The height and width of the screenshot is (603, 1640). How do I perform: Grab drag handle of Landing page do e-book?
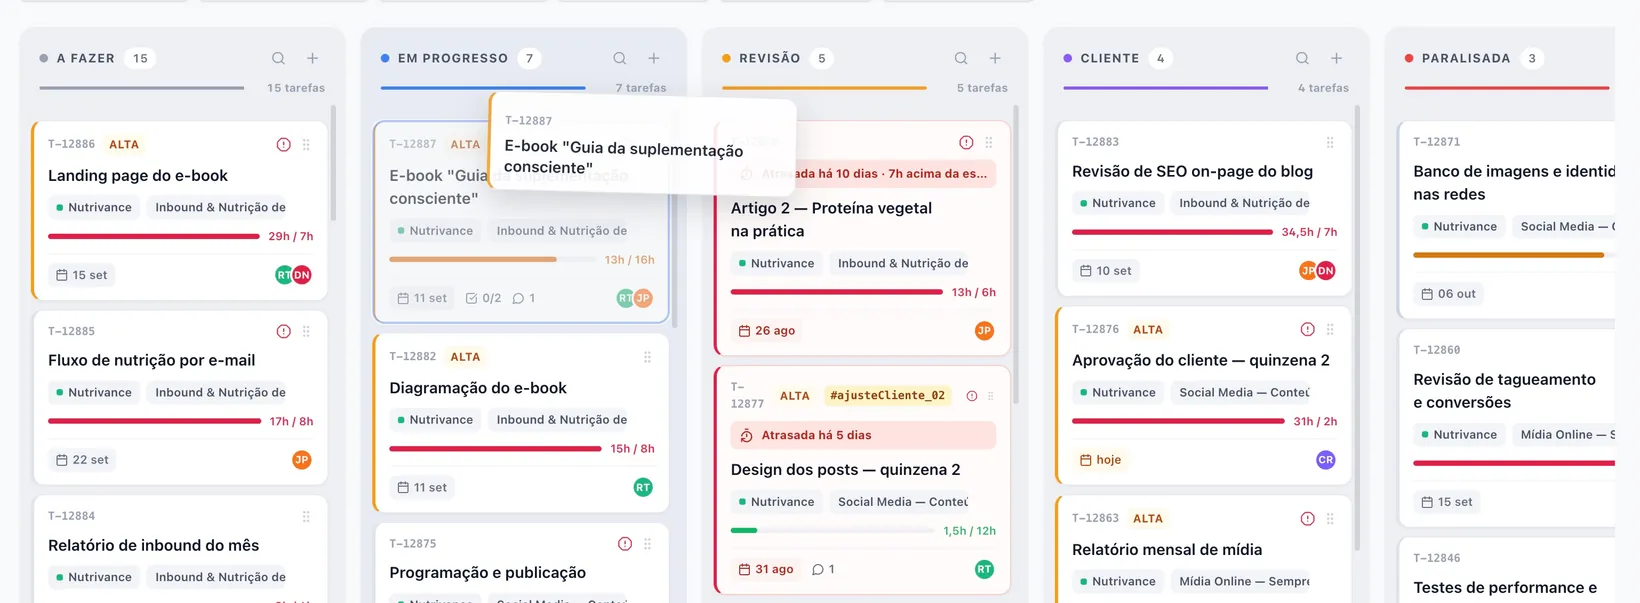[x=306, y=145]
